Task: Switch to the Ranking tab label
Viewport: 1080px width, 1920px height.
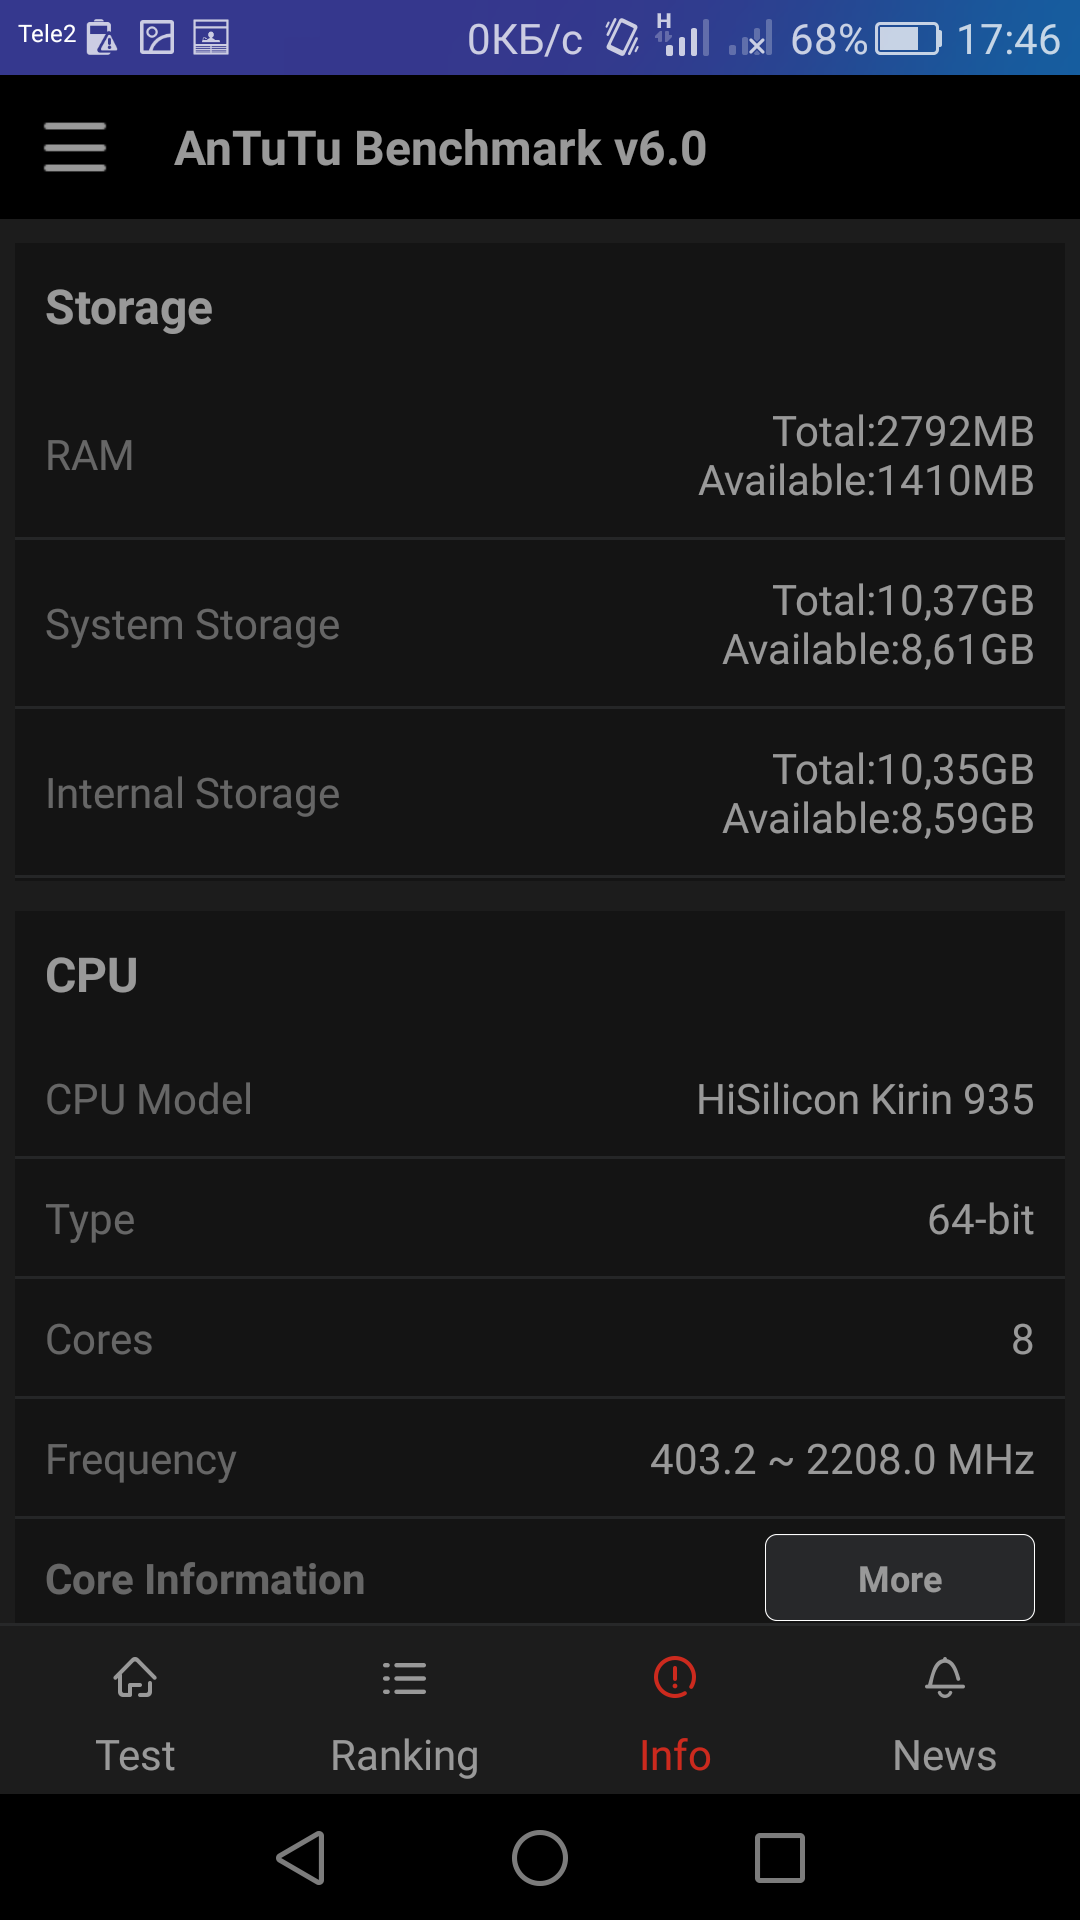Action: pyautogui.click(x=405, y=1756)
